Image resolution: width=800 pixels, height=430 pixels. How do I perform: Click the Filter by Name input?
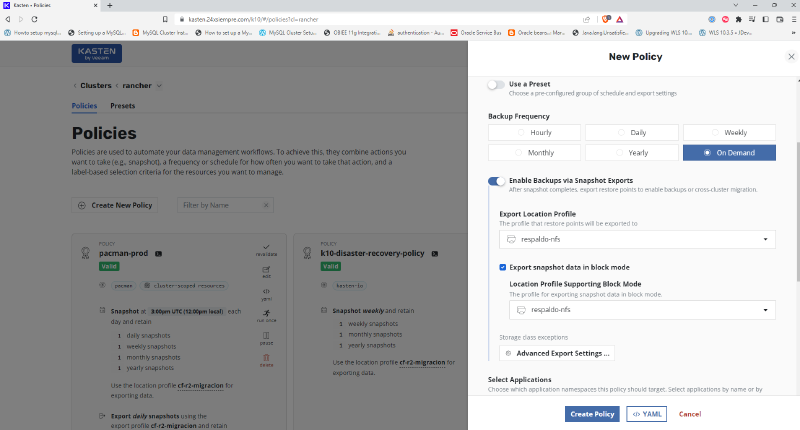221,205
